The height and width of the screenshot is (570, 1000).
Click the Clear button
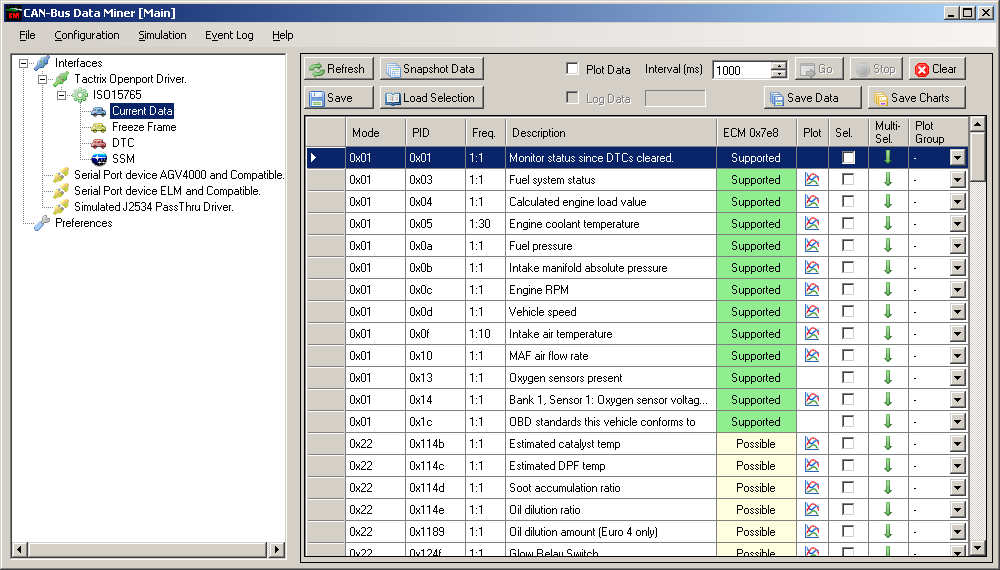[x=937, y=69]
